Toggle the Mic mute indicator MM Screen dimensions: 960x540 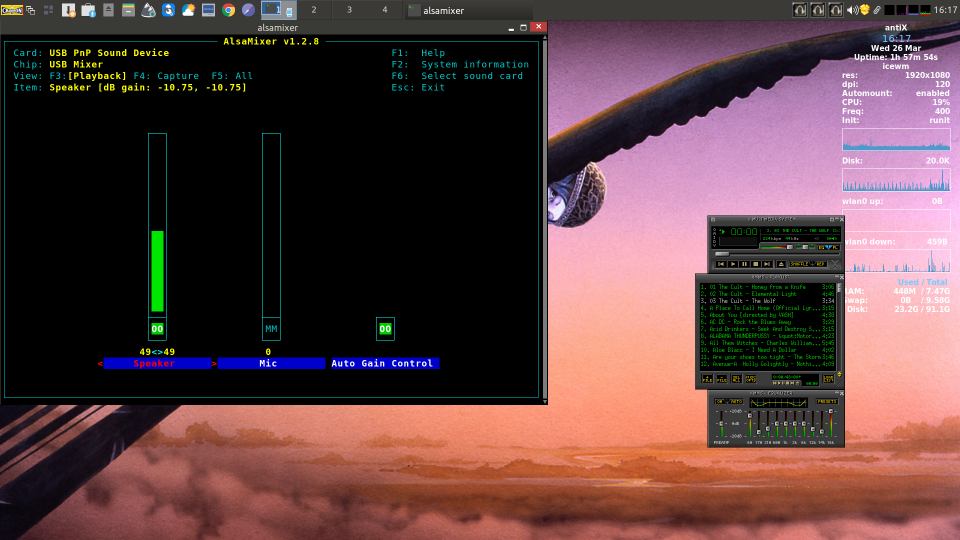point(271,329)
